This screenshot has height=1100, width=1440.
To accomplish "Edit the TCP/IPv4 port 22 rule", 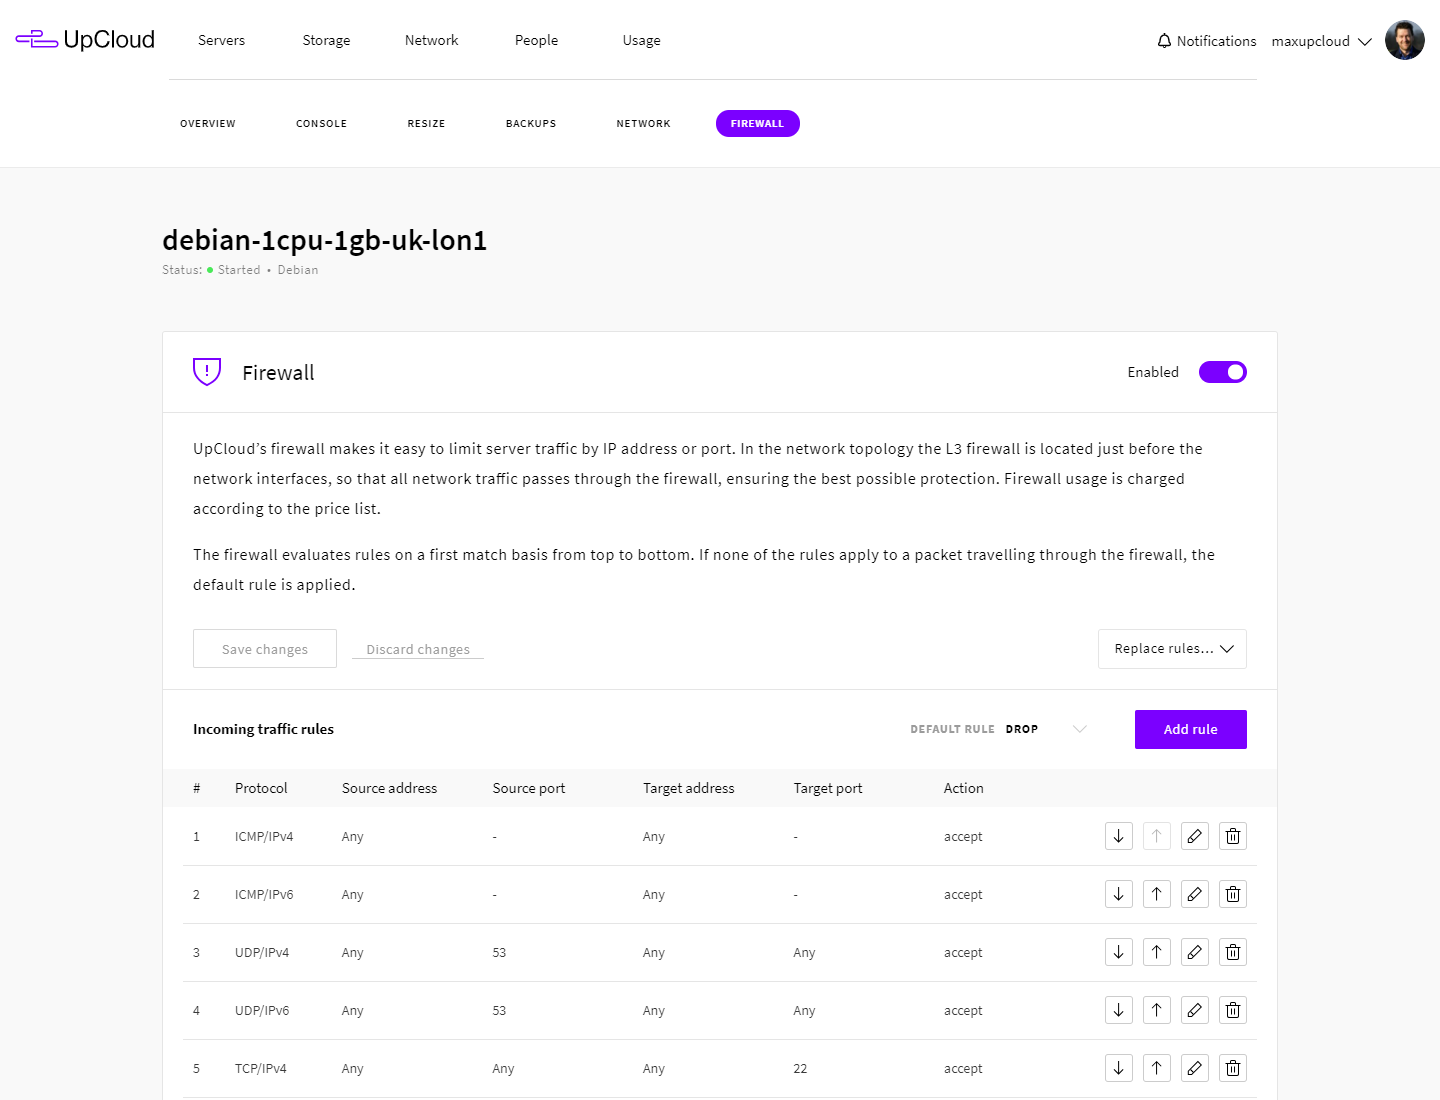I will pyautogui.click(x=1194, y=1068).
